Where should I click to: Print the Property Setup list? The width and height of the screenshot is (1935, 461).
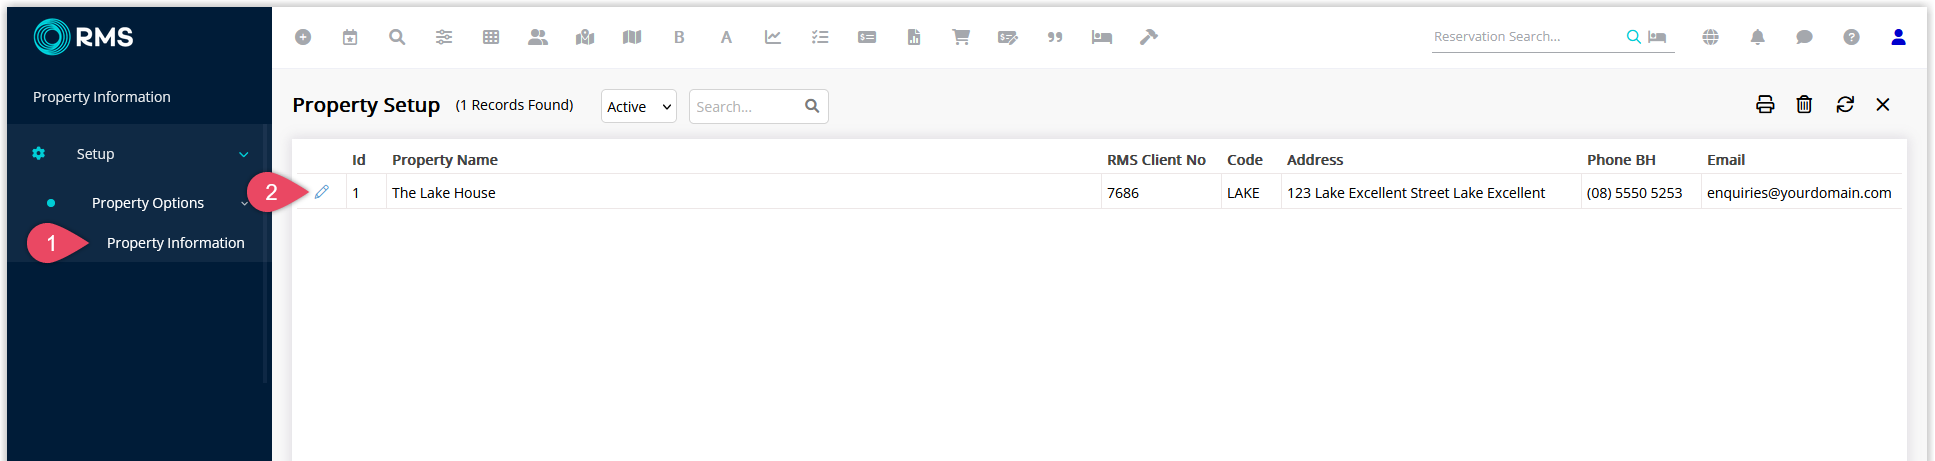(x=1765, y=104)
